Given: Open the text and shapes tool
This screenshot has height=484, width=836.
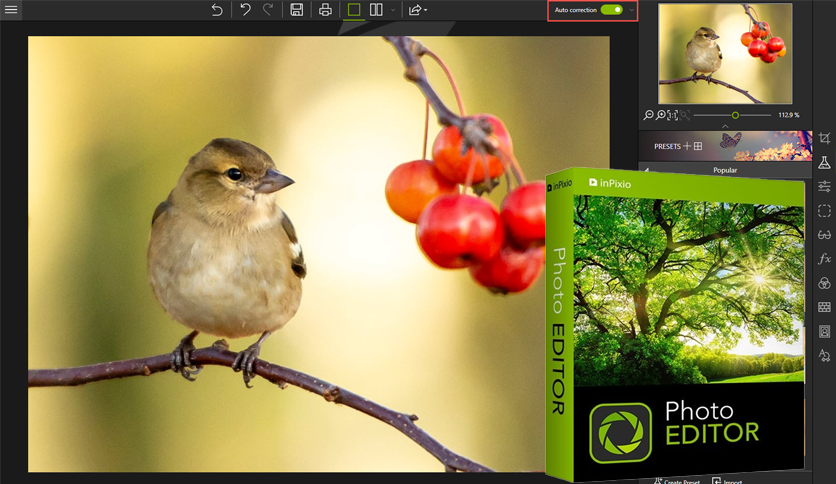Looking at the screenshot, I should [x=824, y=356].
